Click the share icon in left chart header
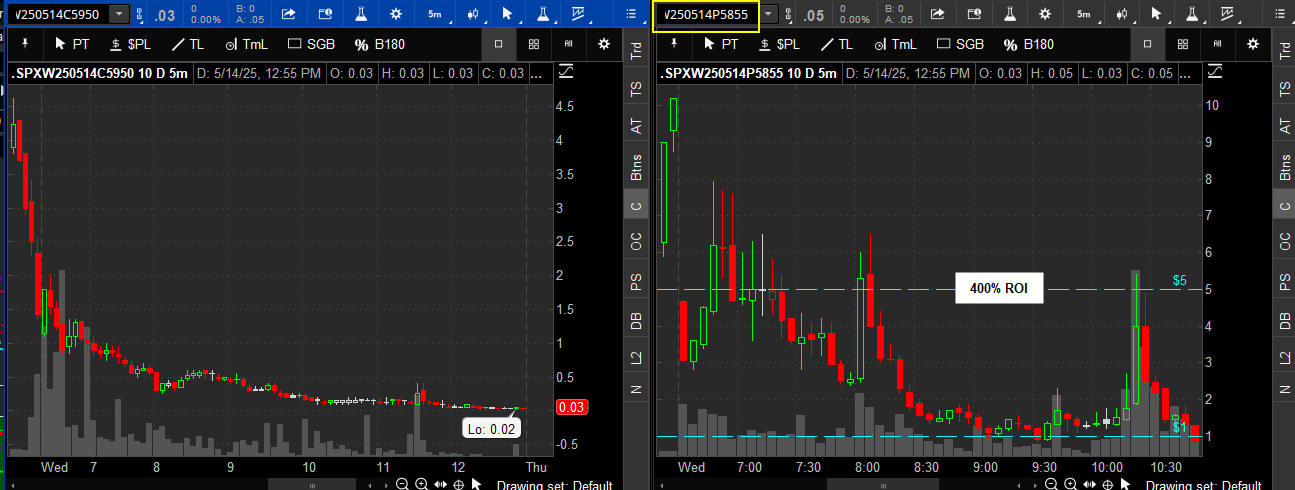 (289, 14)
